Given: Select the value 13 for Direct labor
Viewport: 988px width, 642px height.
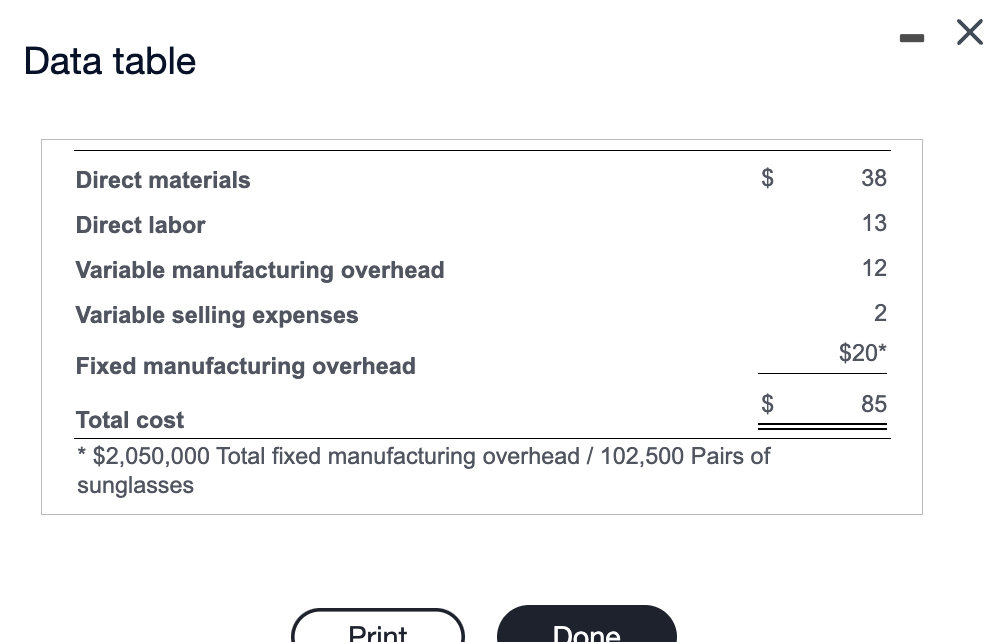Looking at the screenshot, I should pyautogui.click(x=873, y=223).
